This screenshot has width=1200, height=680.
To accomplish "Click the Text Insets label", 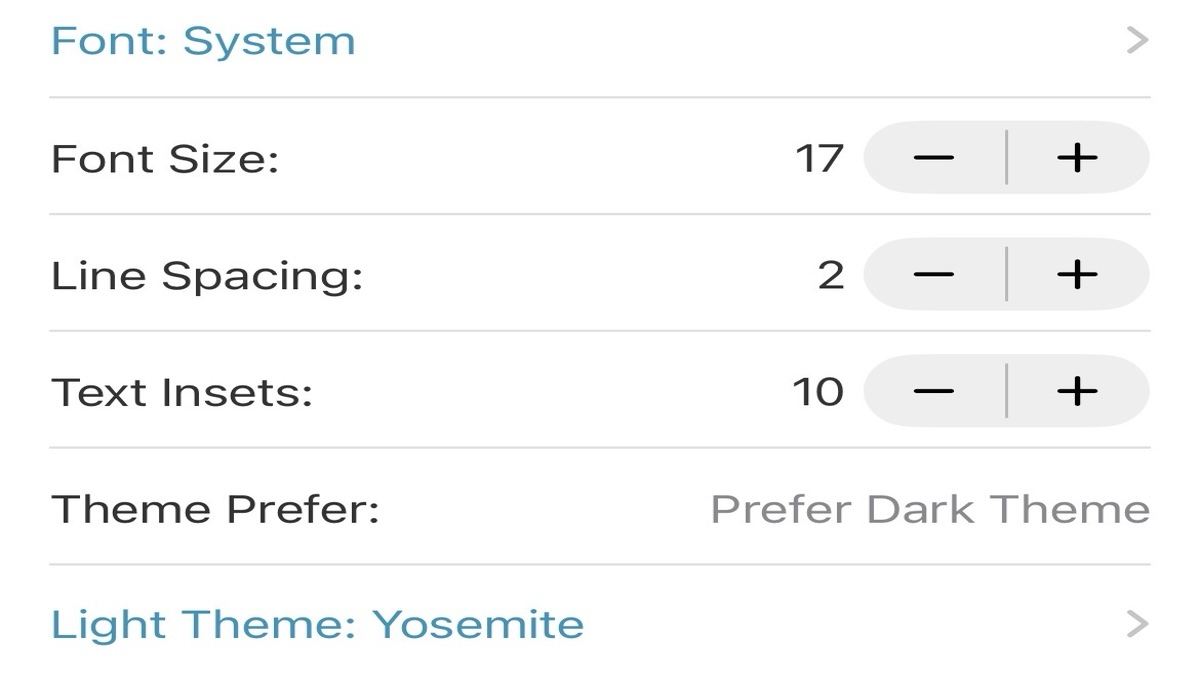I will 181,391.
